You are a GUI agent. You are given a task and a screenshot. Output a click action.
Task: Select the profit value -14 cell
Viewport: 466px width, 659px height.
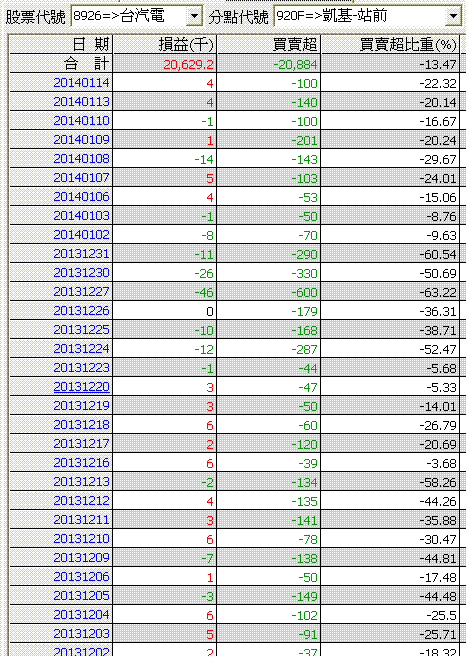(x=204, y=159)
